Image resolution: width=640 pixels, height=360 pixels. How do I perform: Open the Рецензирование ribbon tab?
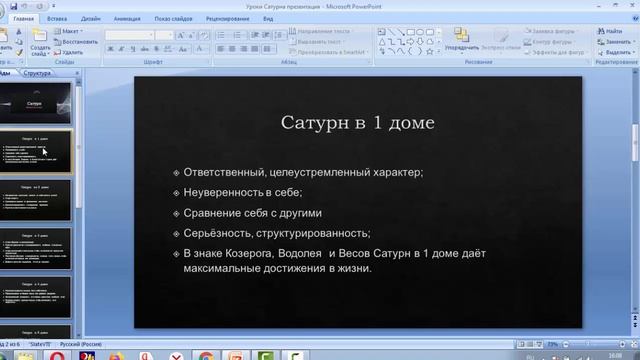(227, 19)
